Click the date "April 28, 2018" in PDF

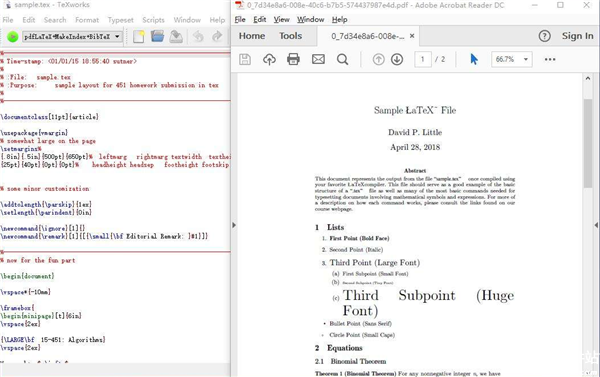[415, 147]
